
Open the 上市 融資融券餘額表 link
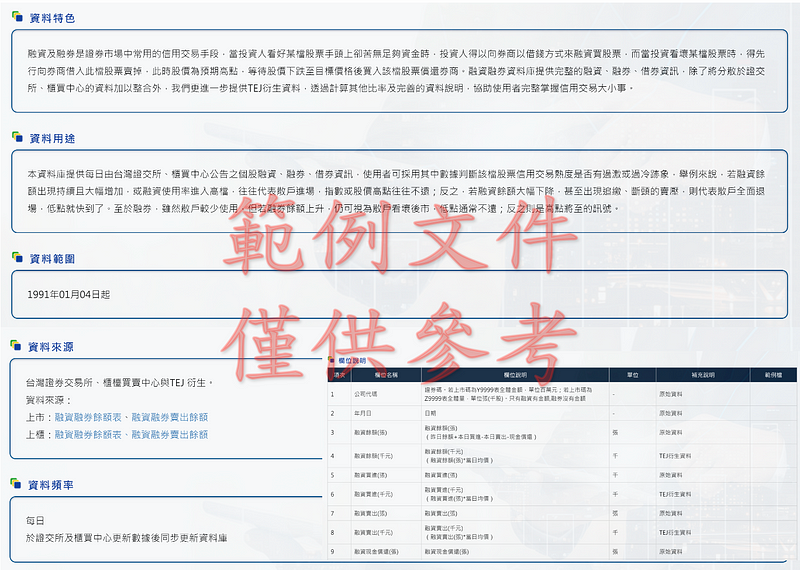(91, 417)
